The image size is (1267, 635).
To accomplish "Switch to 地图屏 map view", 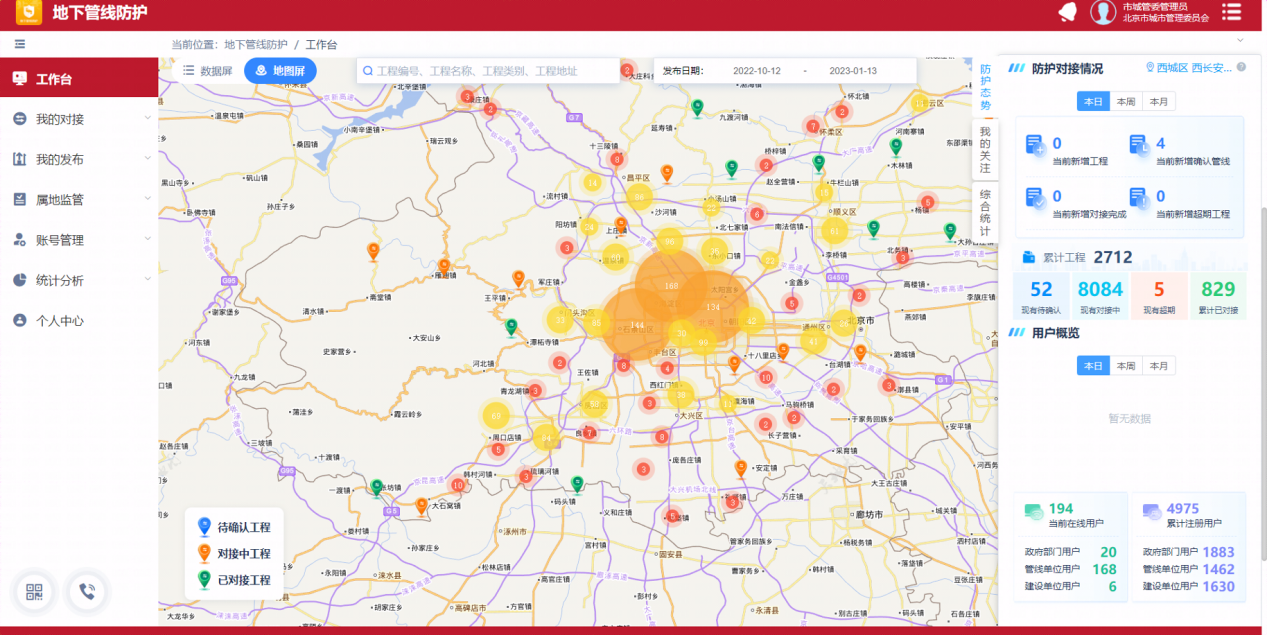I will (x=280, y=71).
